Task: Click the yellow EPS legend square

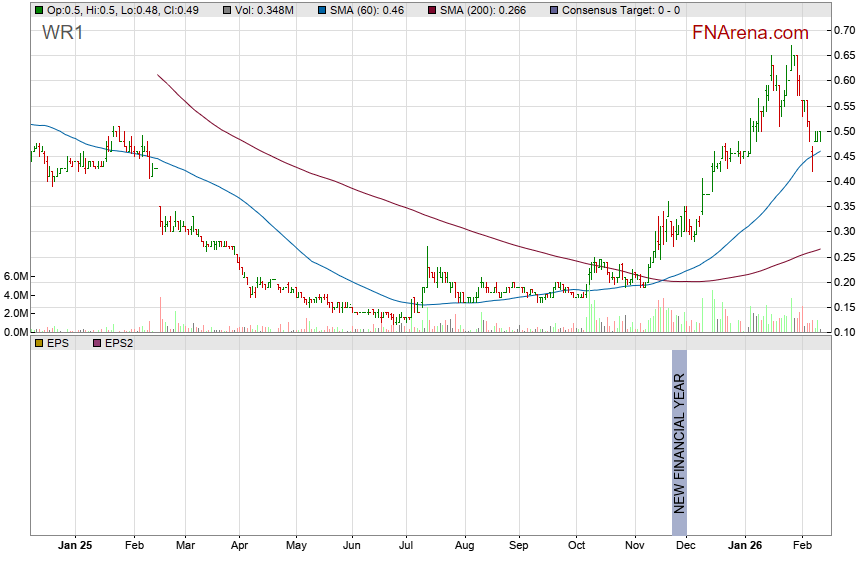Action: tap(39, 343)
